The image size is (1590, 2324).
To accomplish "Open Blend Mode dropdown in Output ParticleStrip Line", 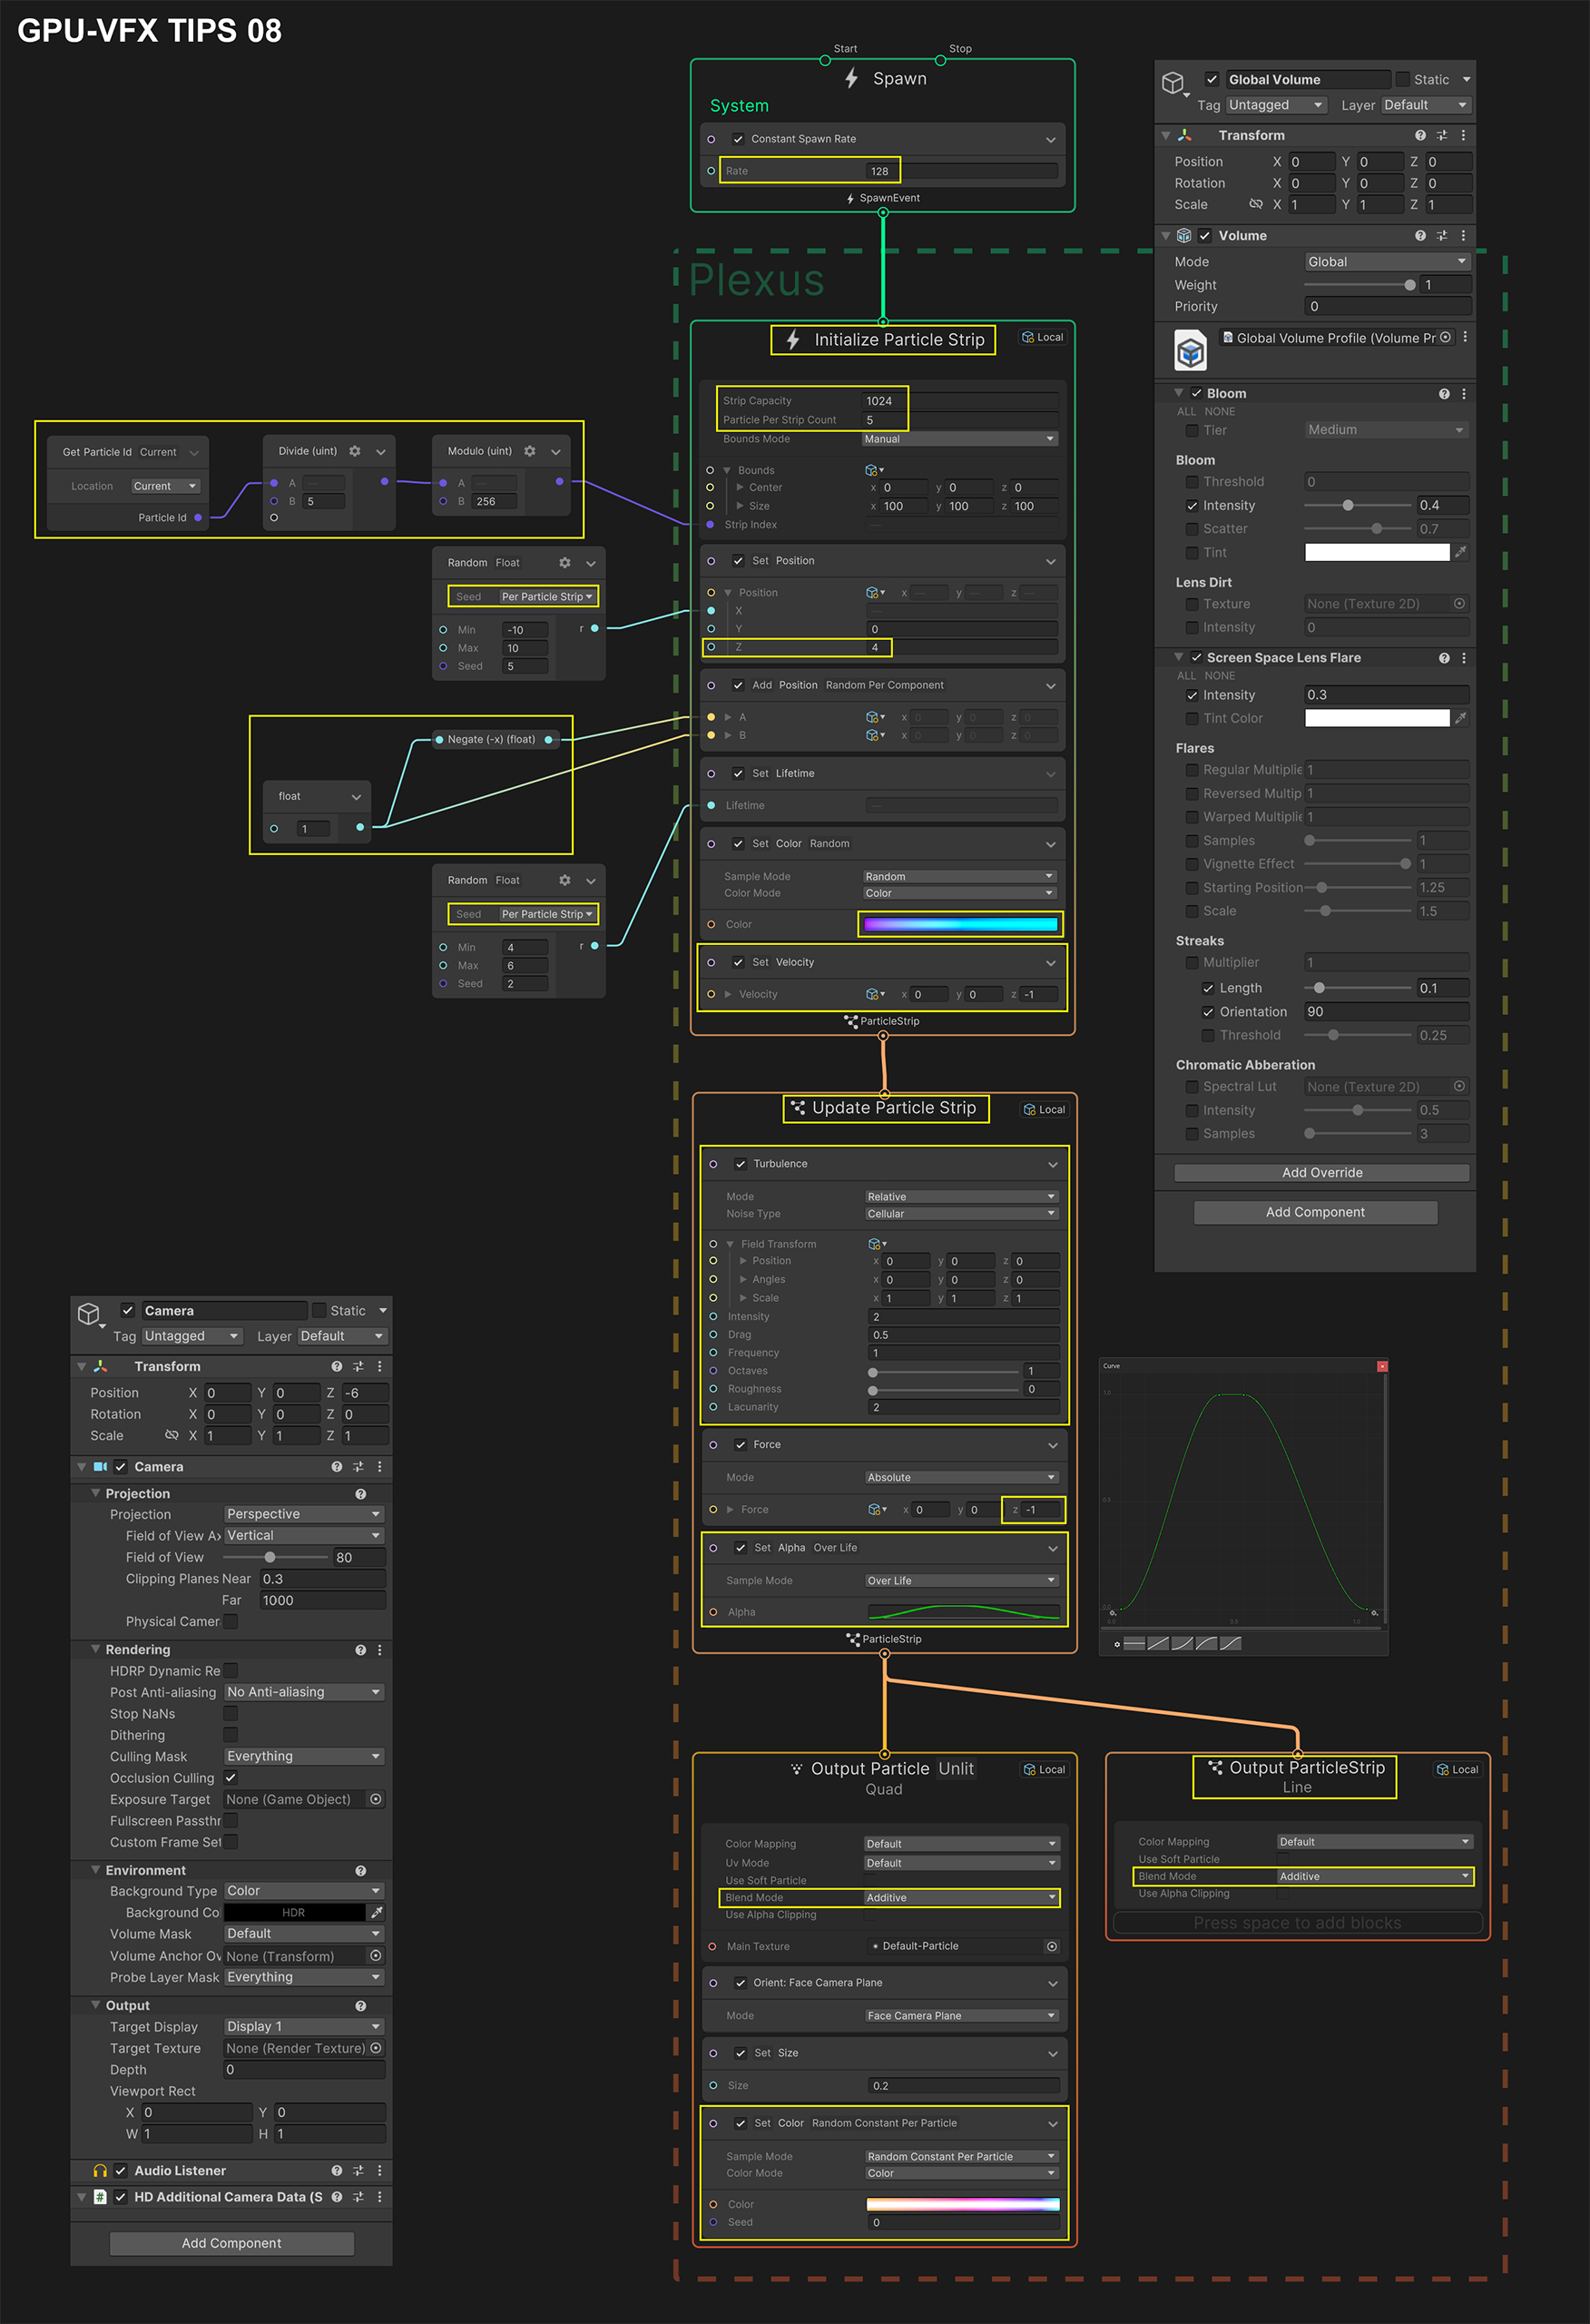I will [x=1374, y=1876].
